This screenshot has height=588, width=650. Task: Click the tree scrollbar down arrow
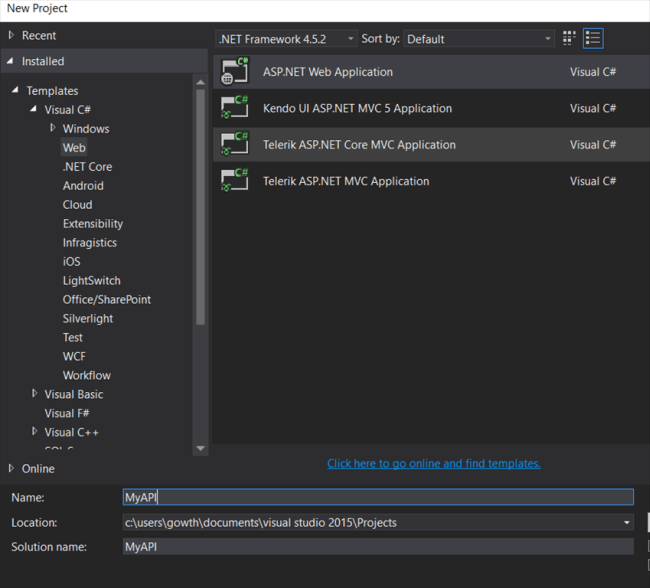point(201,448)
